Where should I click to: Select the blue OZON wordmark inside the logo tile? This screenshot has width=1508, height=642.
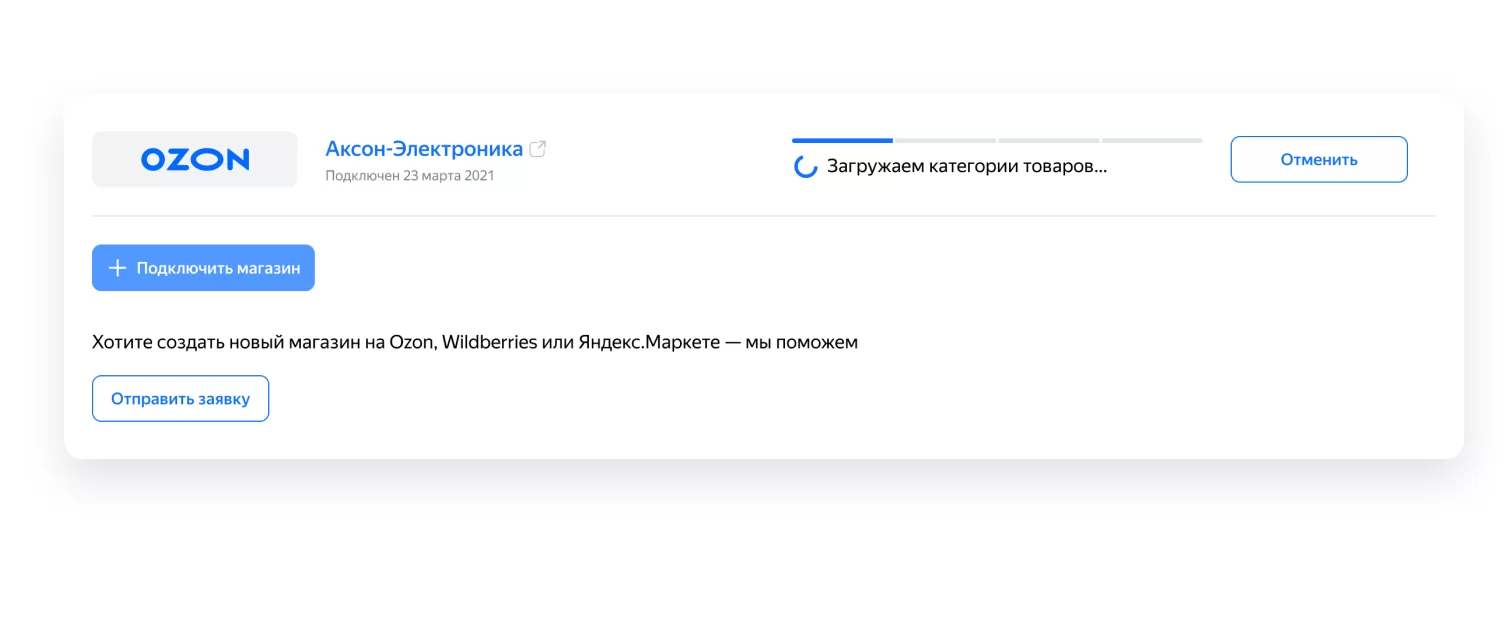click(x=194, y=158)
